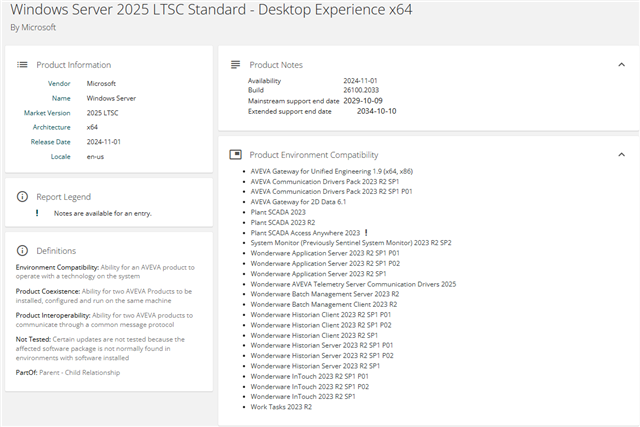
Task: Collapse the Product Environment Compatibility section
Action: 621,155
